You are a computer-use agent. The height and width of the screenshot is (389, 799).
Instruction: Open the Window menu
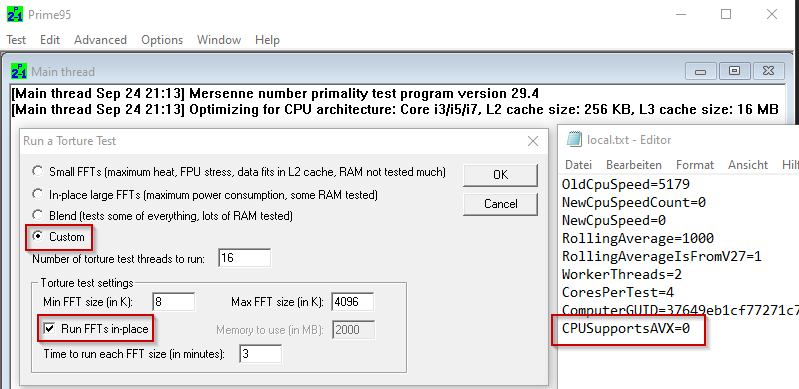[x=219, y=40]
